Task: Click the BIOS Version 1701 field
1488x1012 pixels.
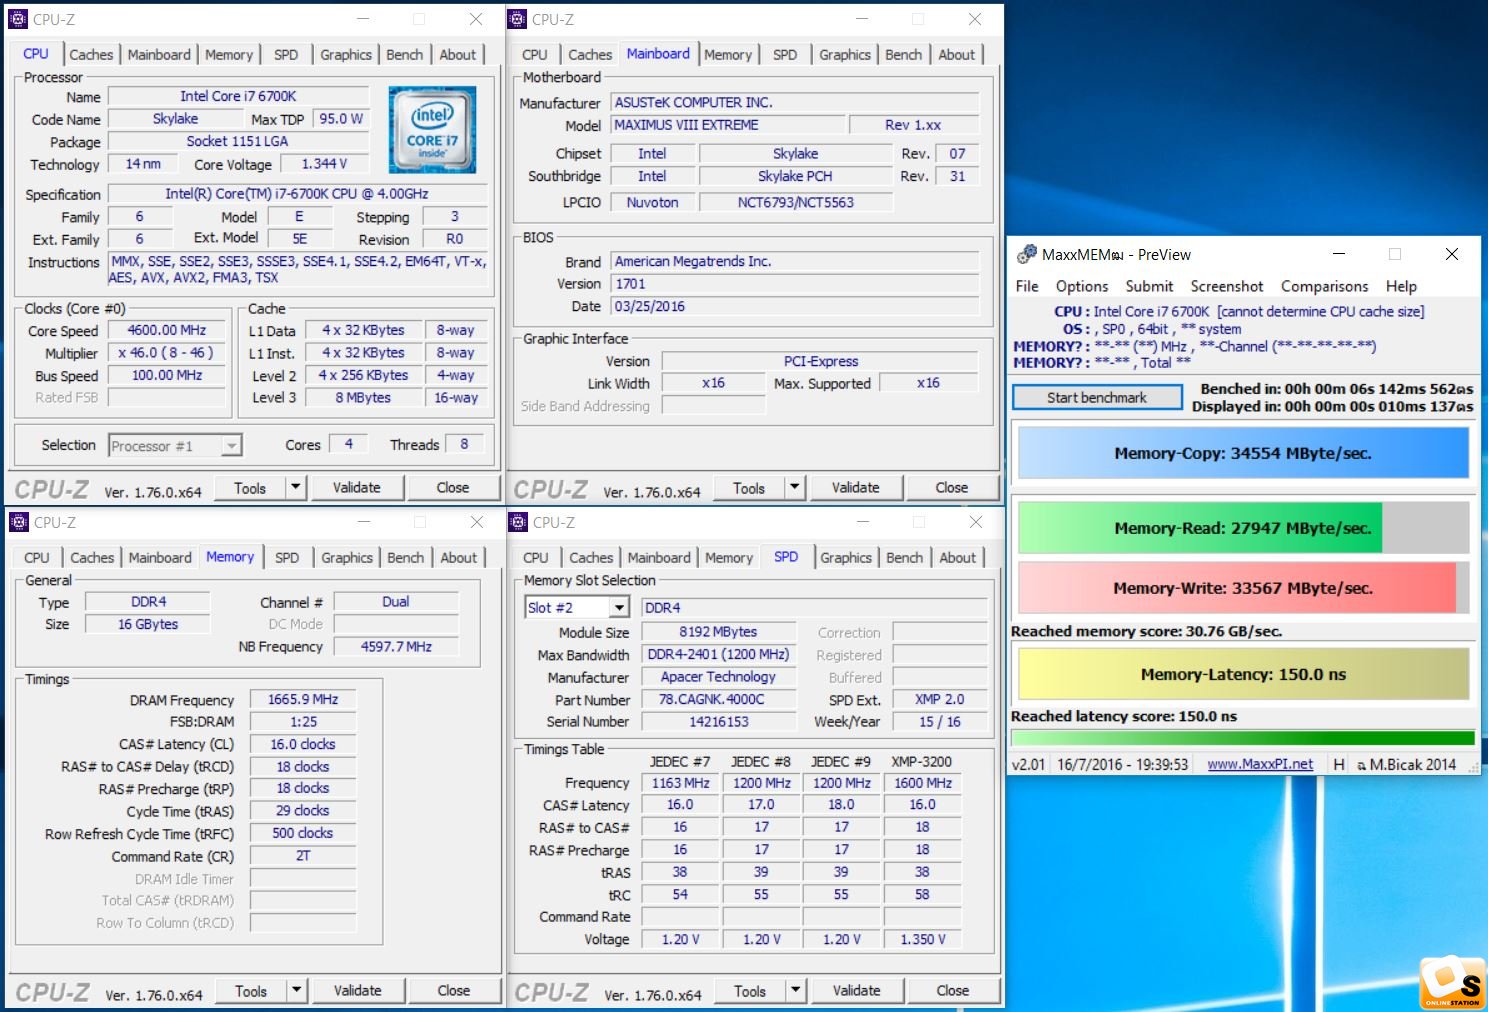Action: pyautogui.click(x=795, y=284)
